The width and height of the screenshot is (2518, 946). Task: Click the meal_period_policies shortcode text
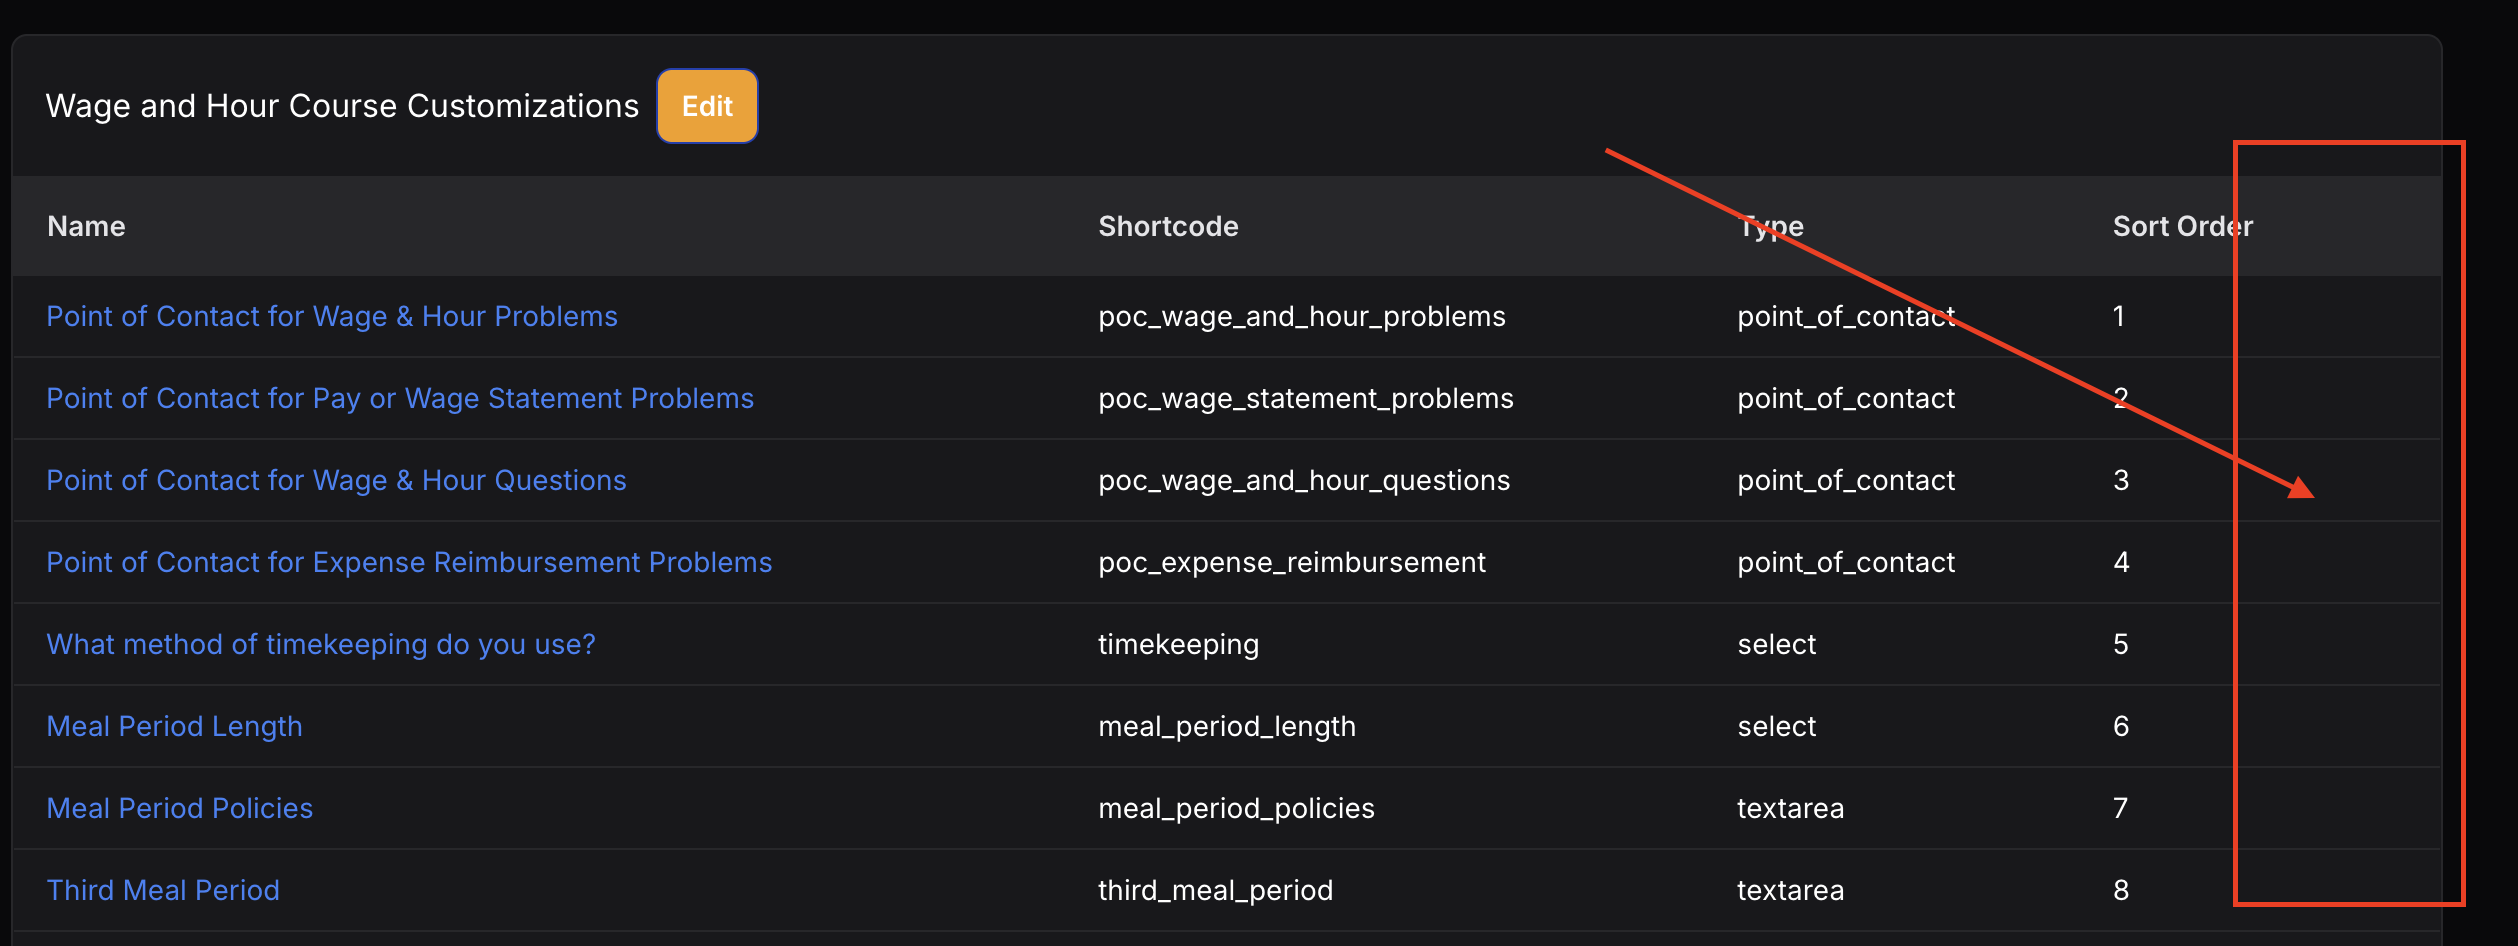click(x=1236, y=808)
